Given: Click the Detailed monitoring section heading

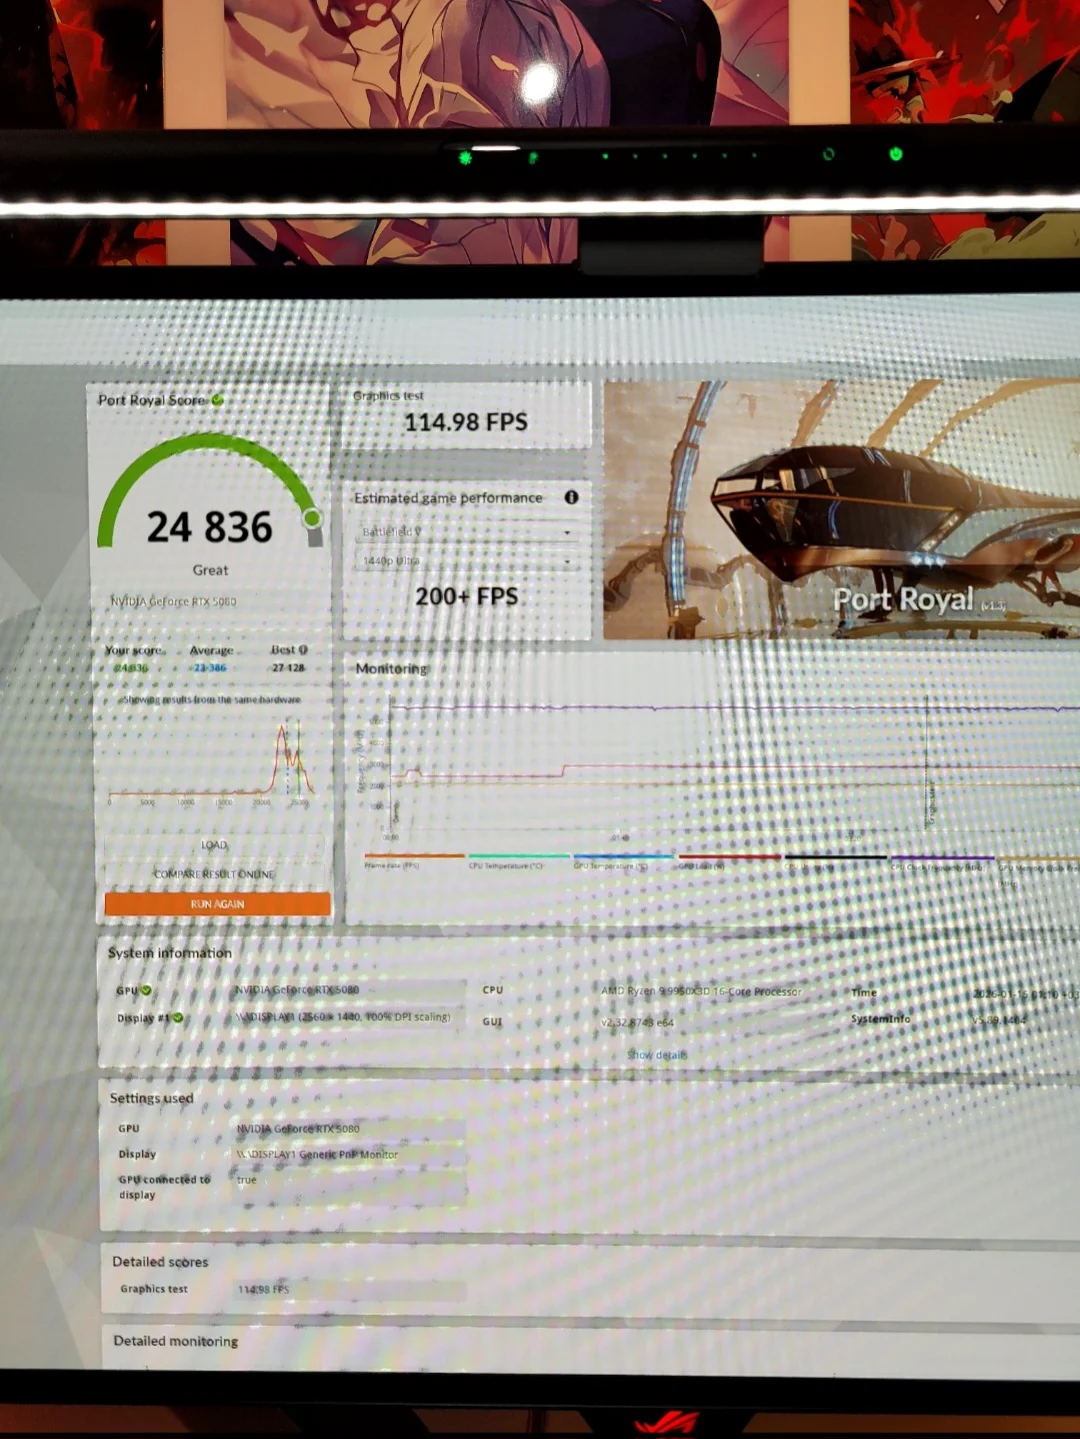Looking at the screenshot, I should pos(176,1341).
